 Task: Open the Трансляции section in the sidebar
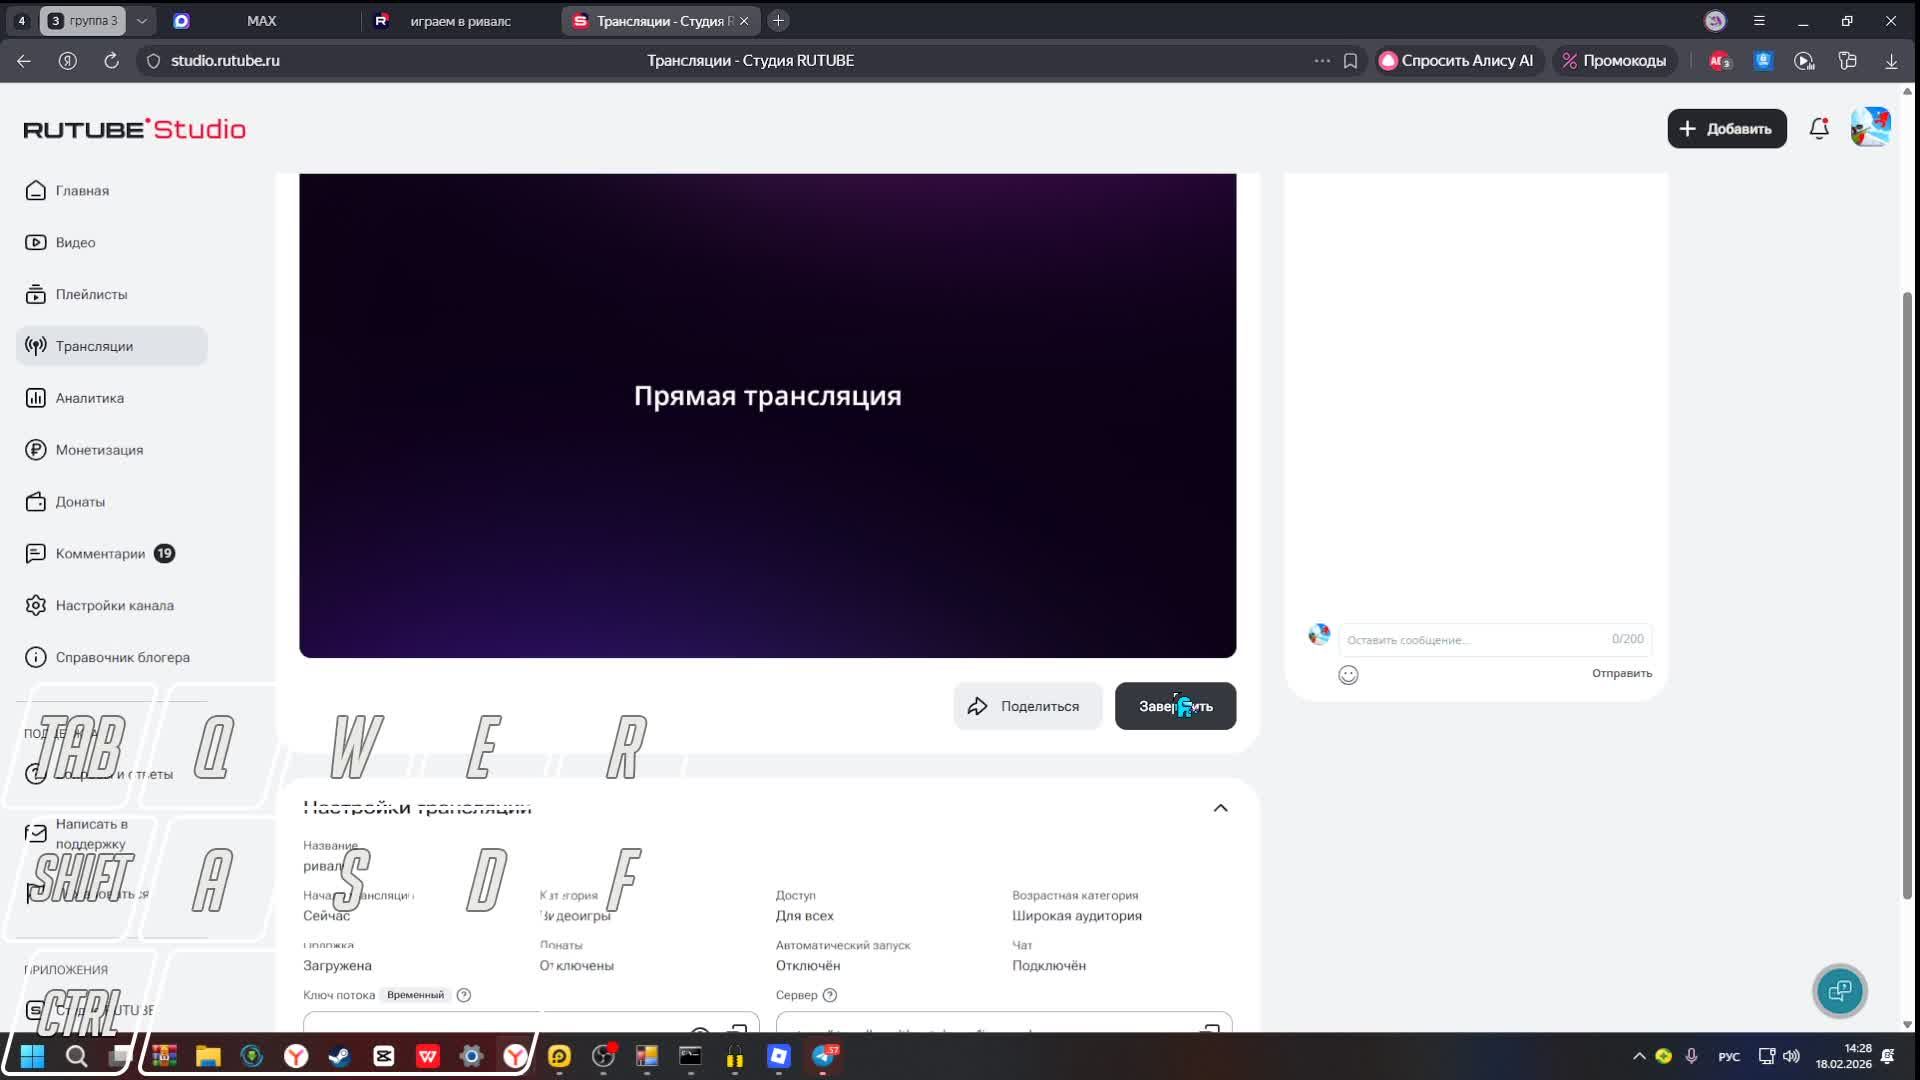click(x=95, y=345)
